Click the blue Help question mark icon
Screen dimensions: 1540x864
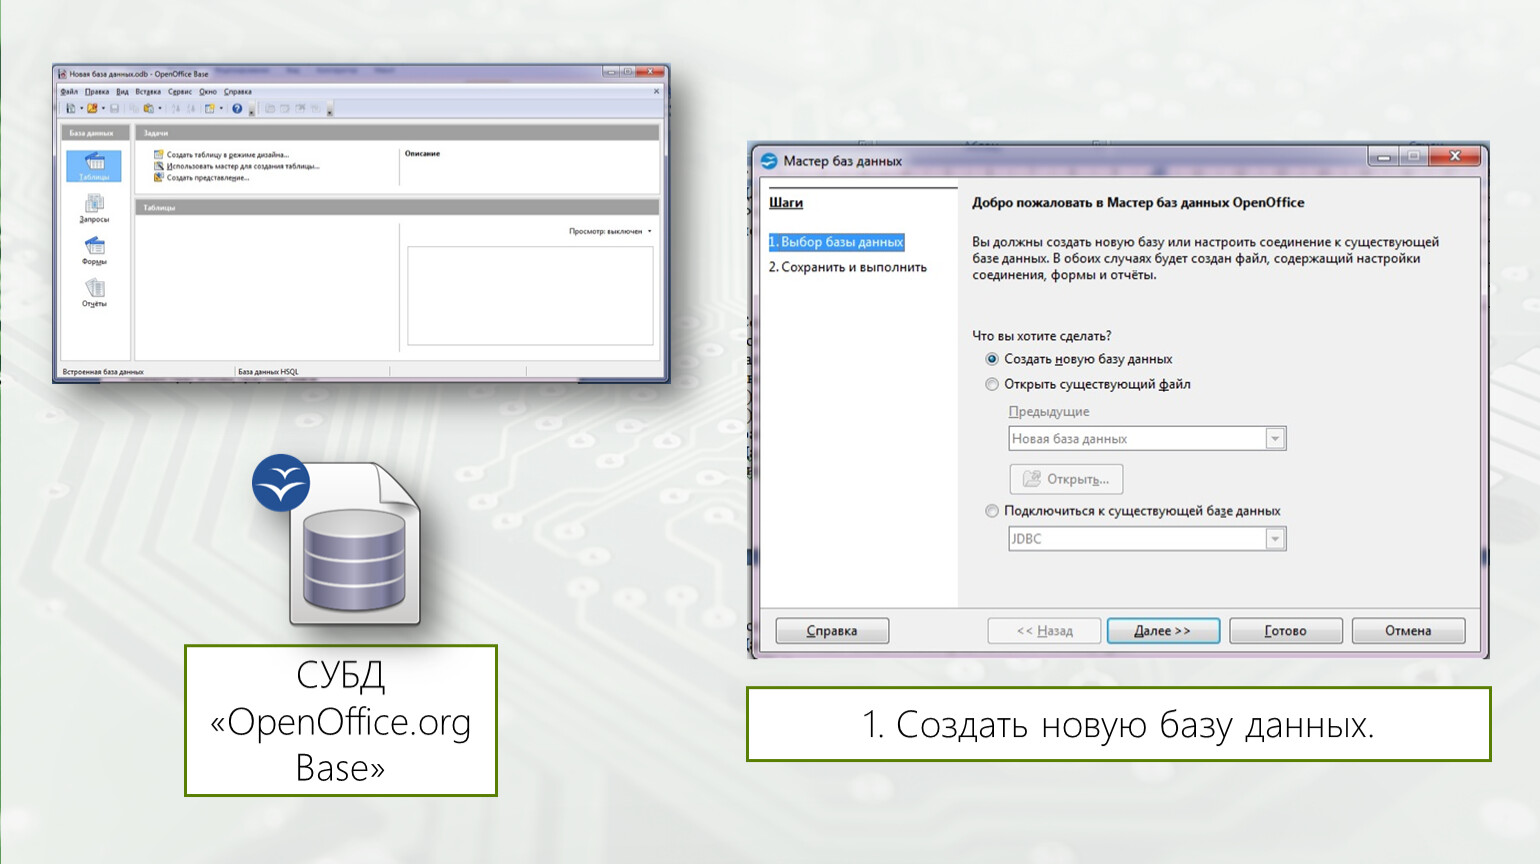pos(237,108)
